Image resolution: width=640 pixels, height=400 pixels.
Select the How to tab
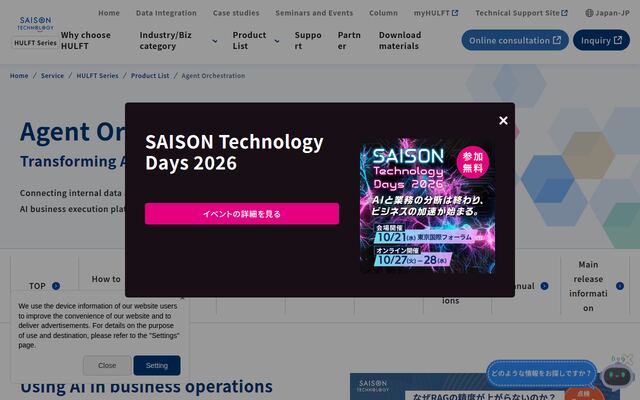106,279
